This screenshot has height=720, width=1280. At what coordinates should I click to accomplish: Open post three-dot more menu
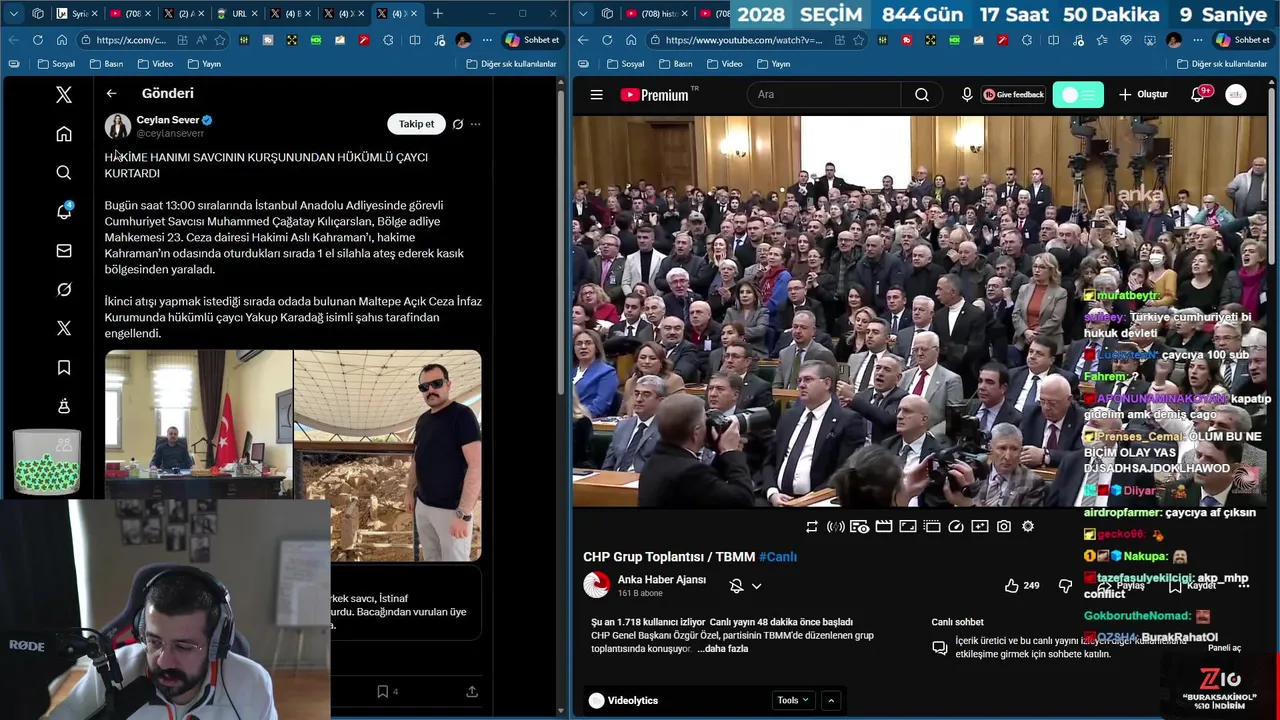(475, 124)
